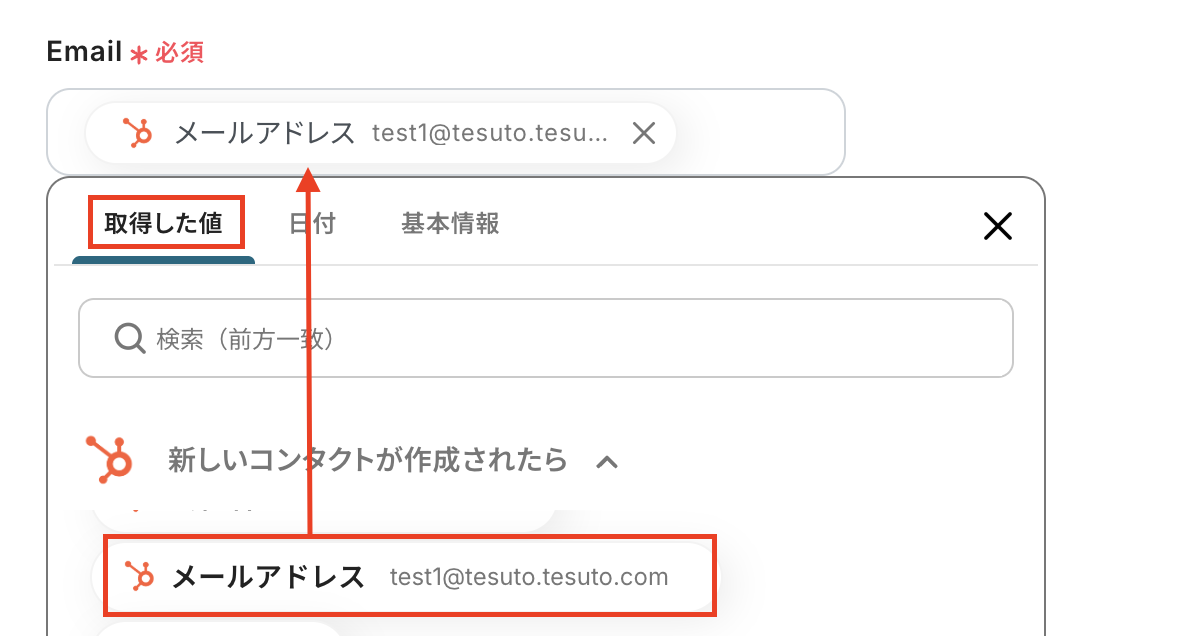
Task: Remove the メールアドレス chip with its X
Action: click(x=644, y=133)
